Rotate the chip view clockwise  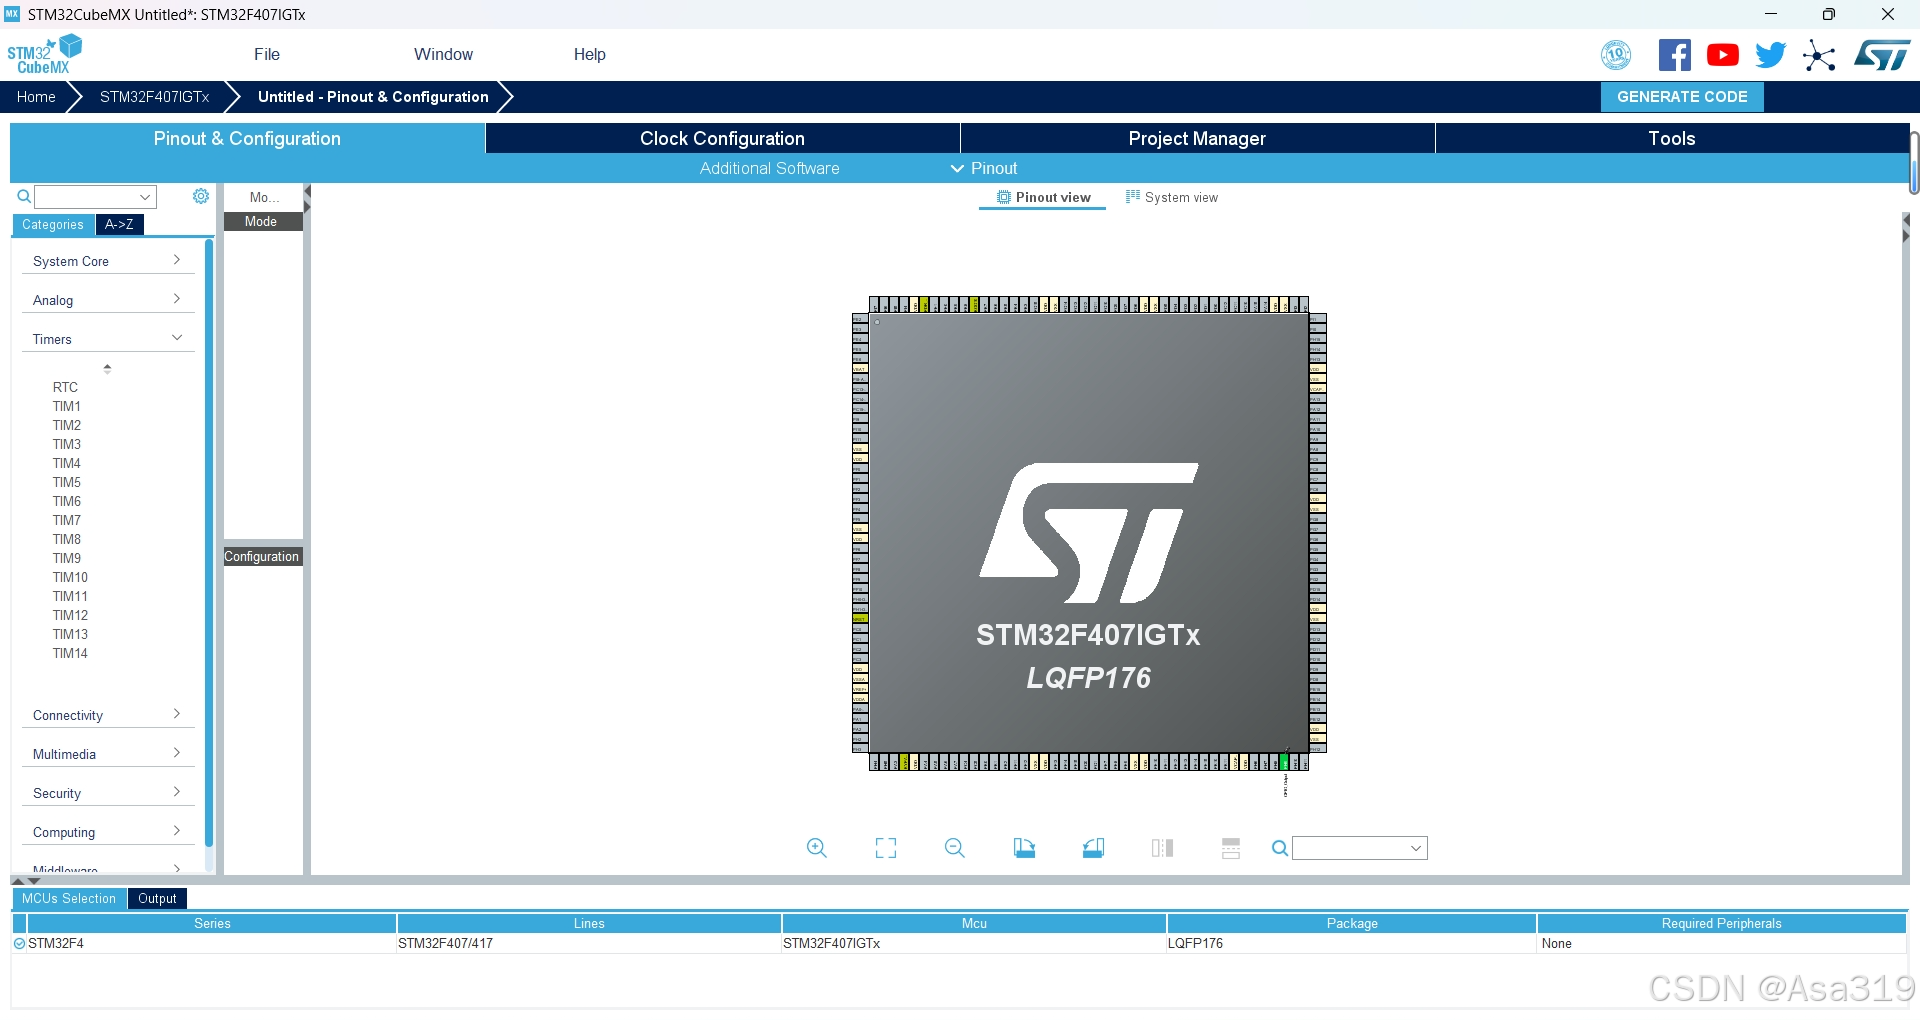click(1024, 848)
